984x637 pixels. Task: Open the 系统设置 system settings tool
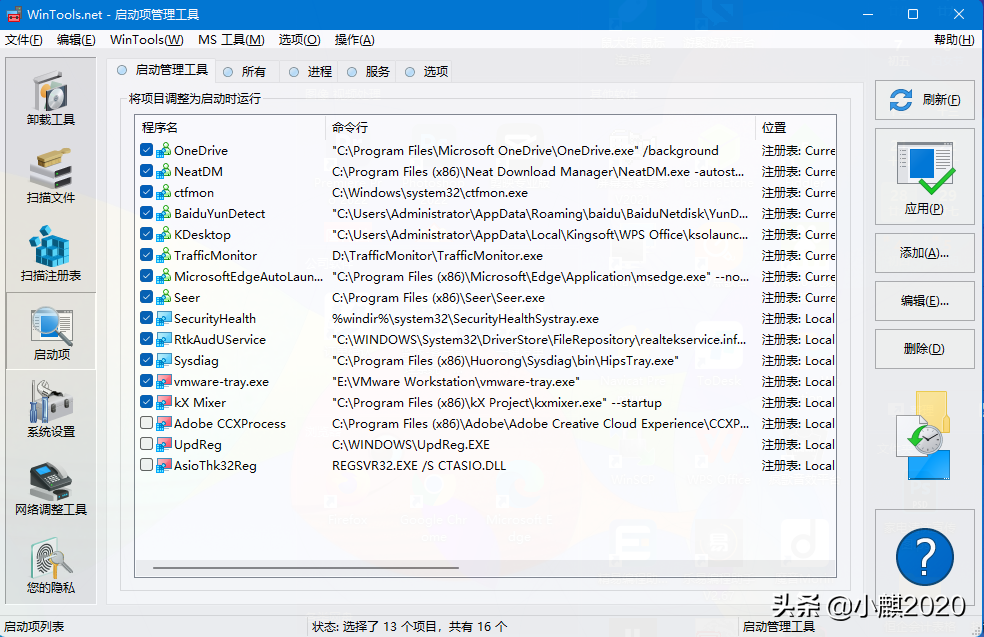(x=51, y=410)
